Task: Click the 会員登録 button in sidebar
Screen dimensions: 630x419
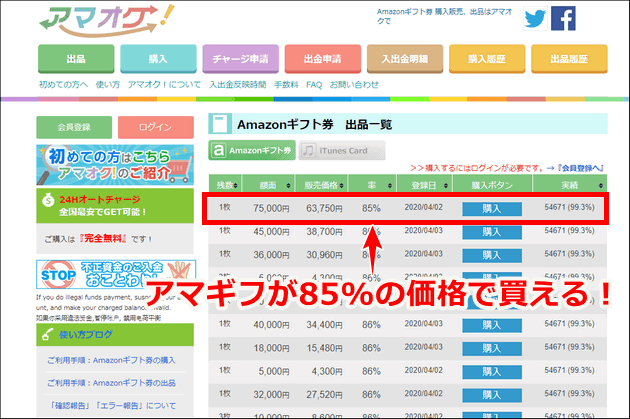Action: coord(74,127)
